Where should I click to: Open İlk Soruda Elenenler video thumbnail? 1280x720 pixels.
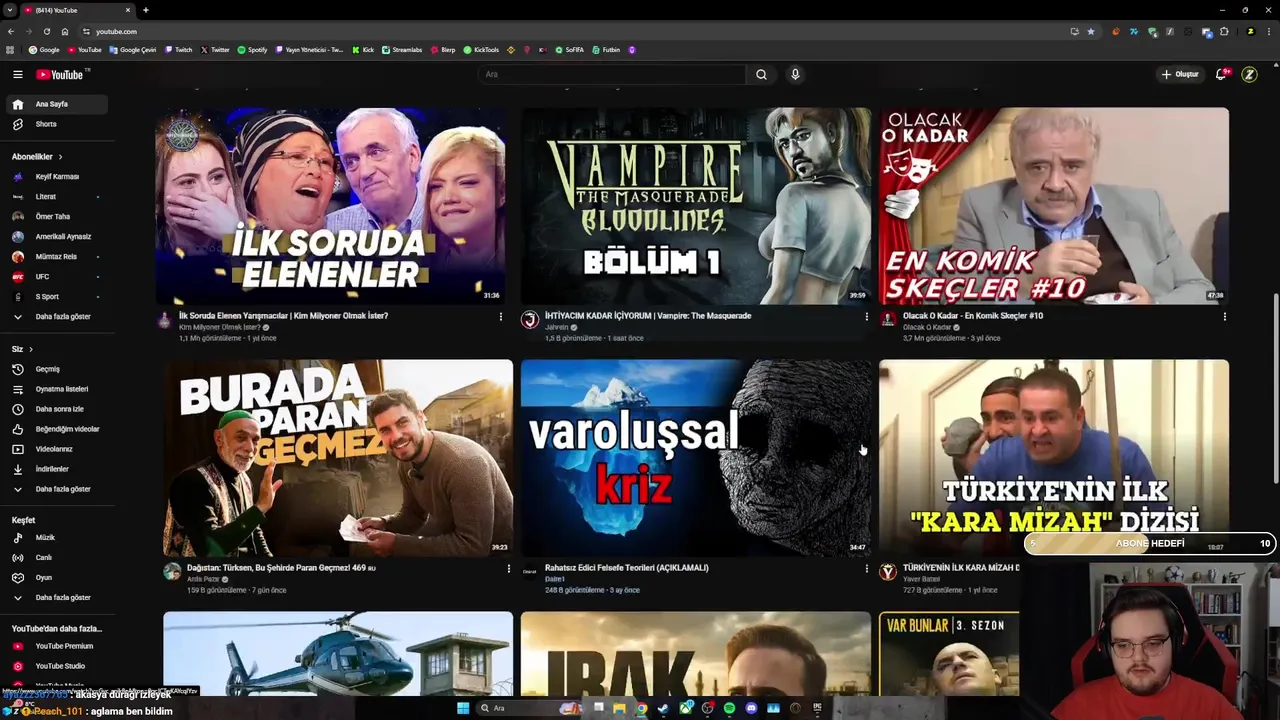pyautogui.click(x=330, y=206)
